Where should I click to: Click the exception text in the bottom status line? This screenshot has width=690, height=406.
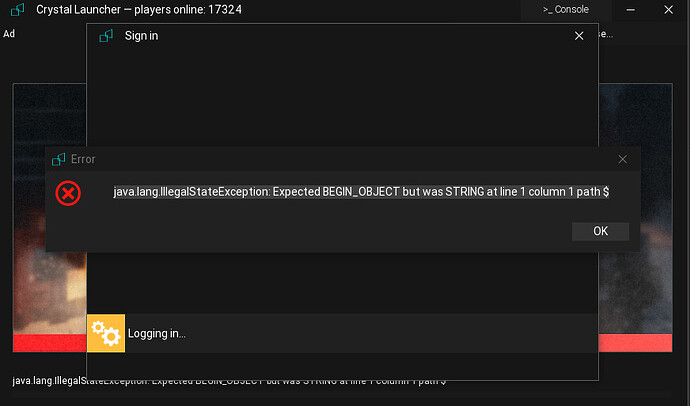coord(230,381)
